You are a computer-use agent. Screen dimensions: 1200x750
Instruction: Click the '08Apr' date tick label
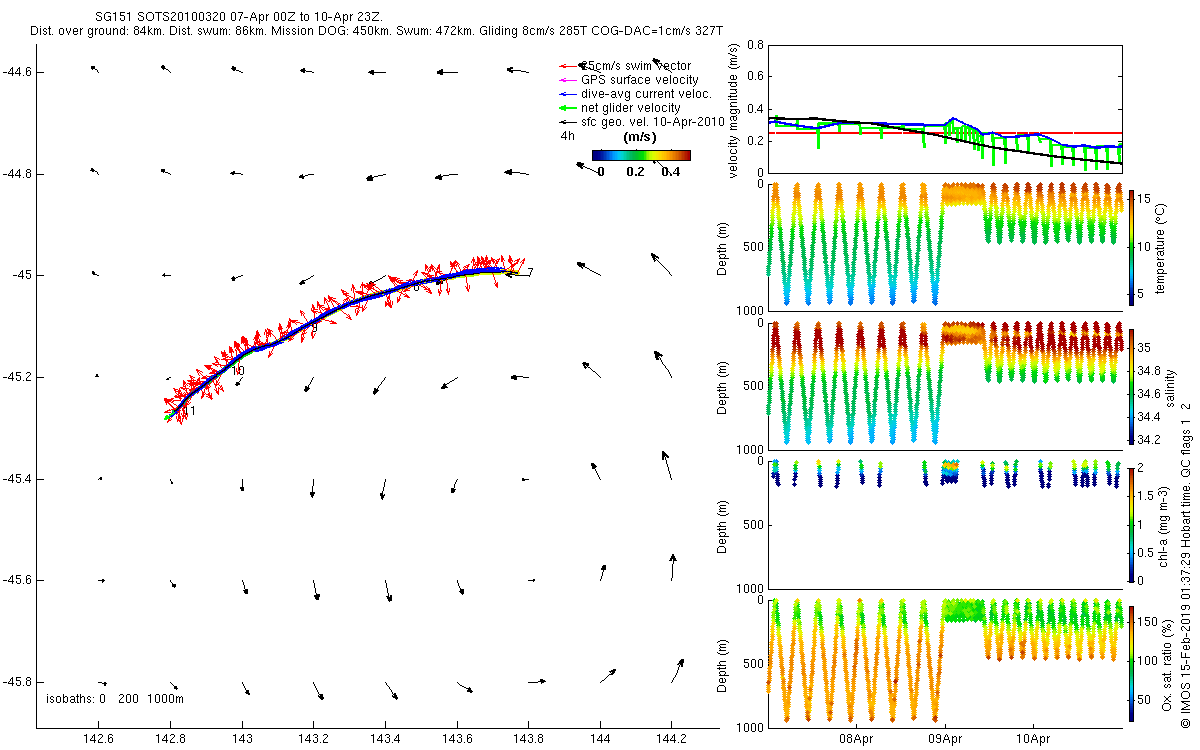coord(857,740)
